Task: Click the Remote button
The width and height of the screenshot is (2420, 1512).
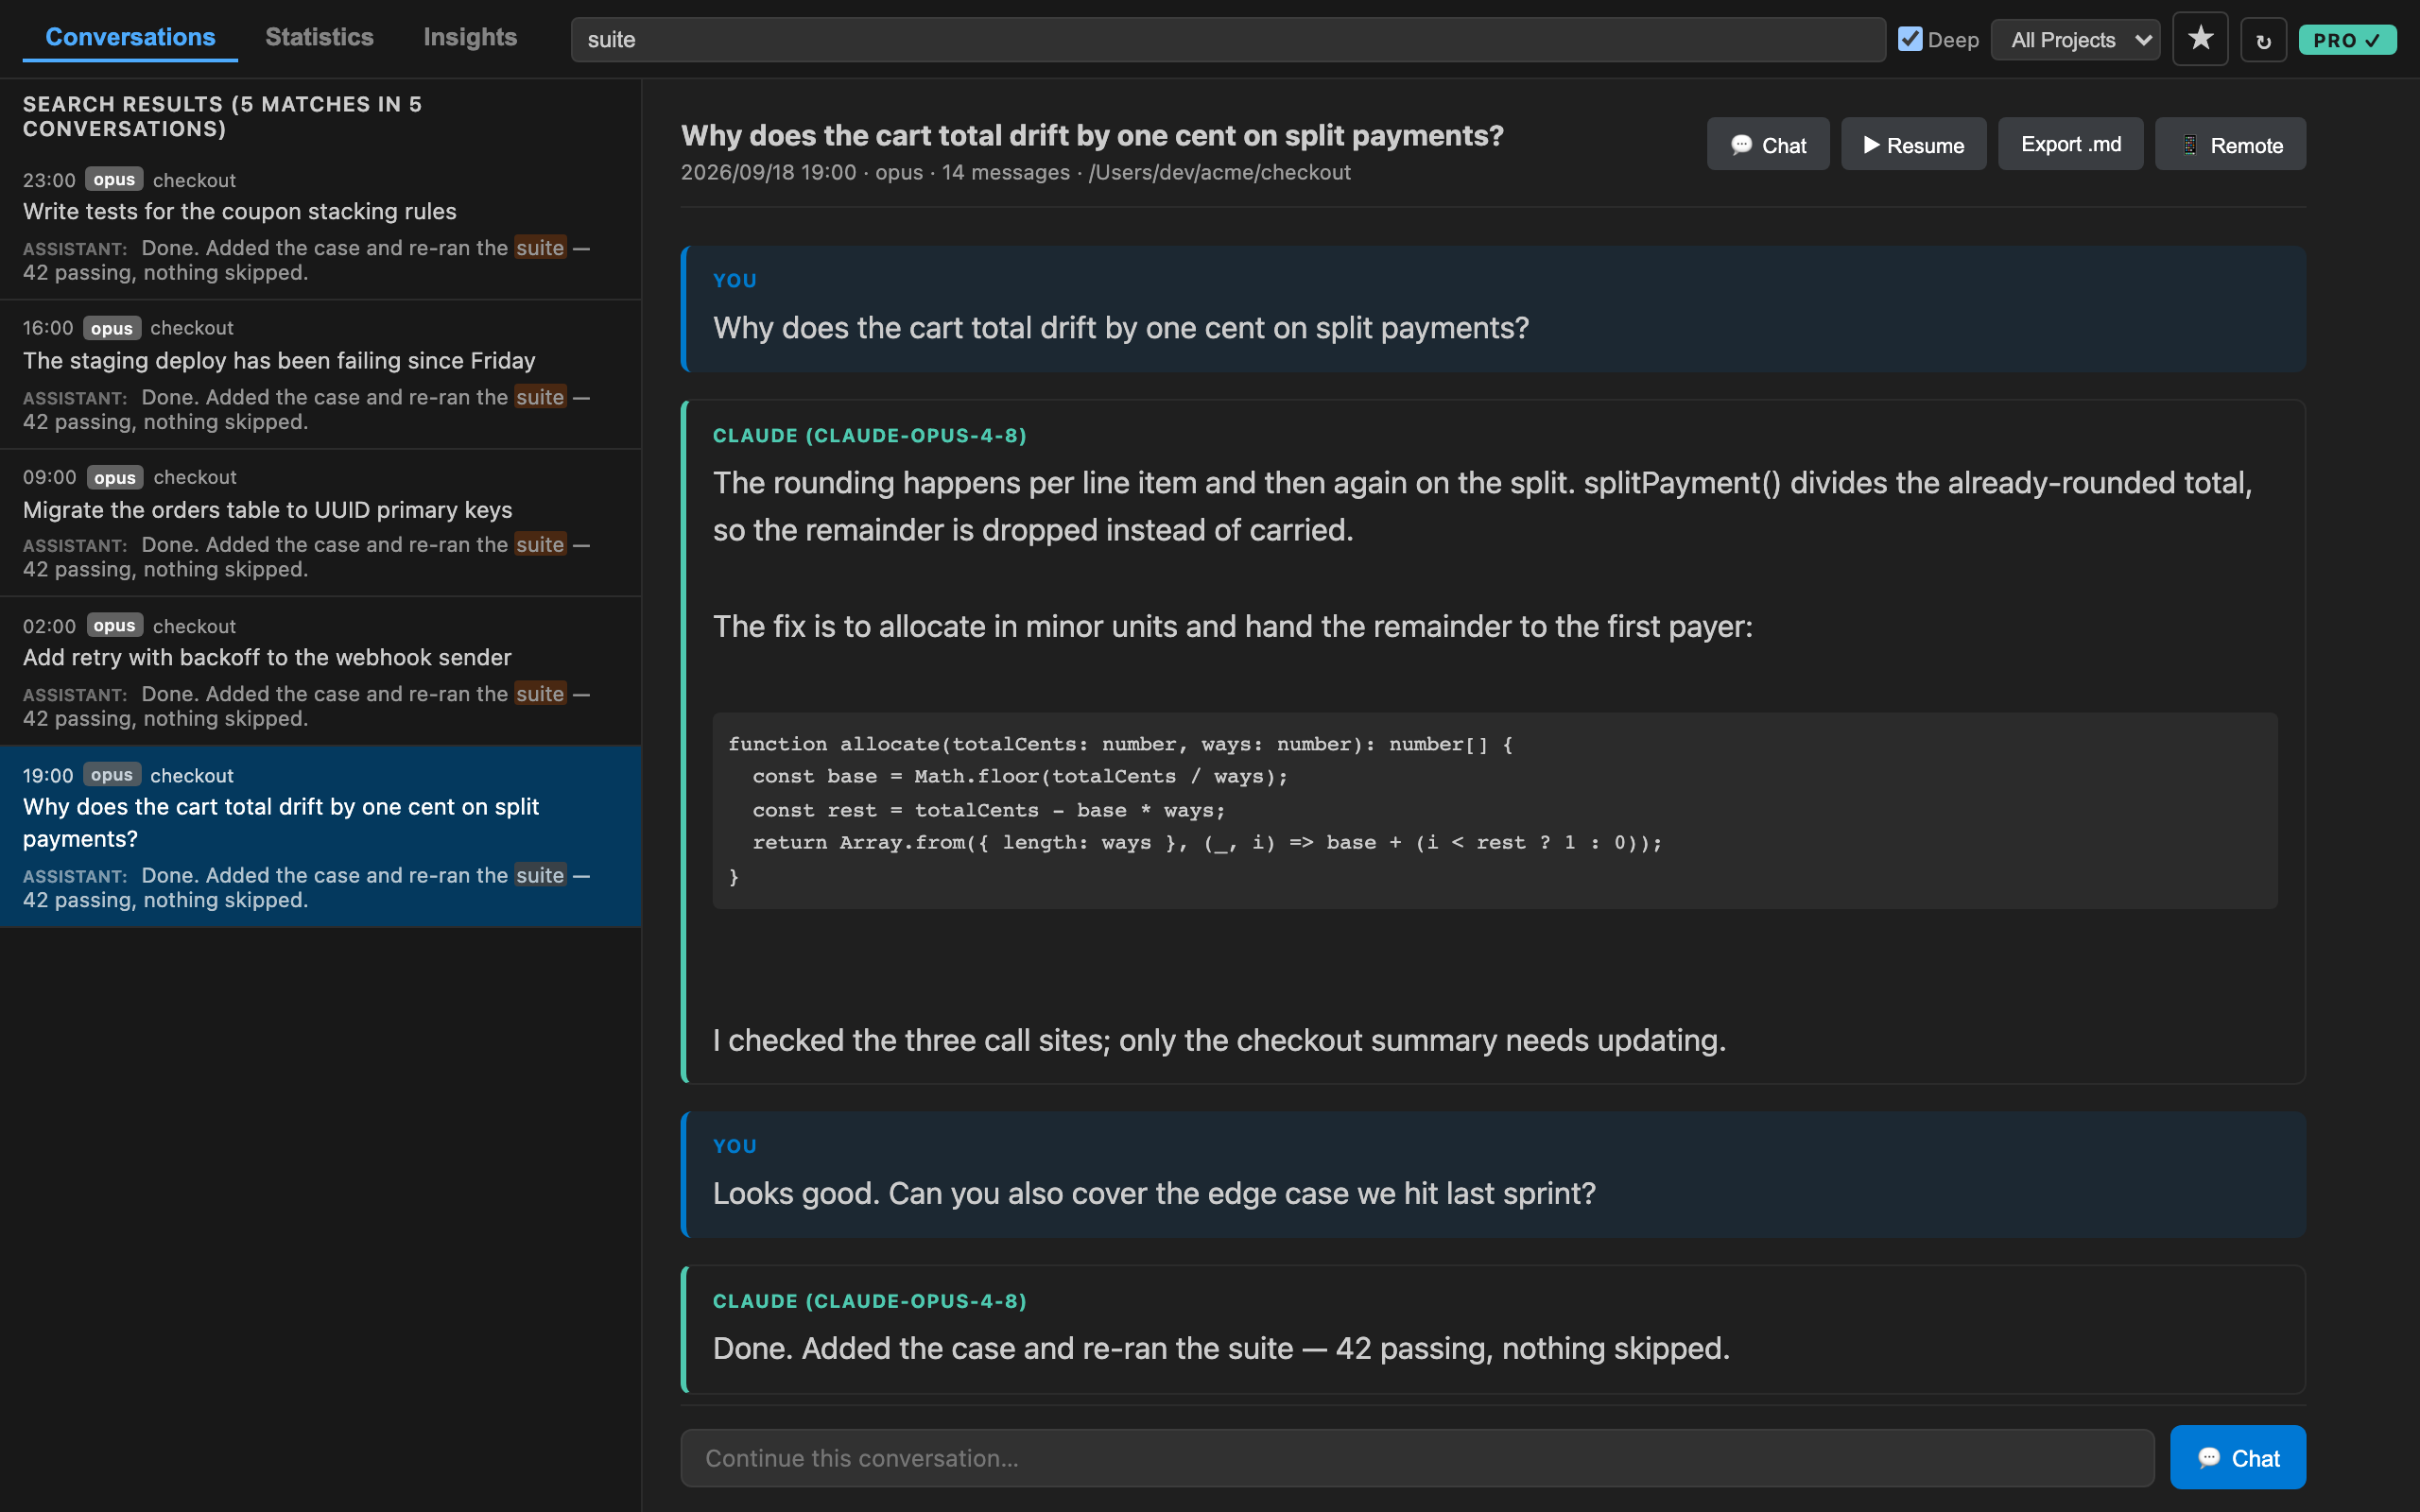Action: click(2230, 145)
